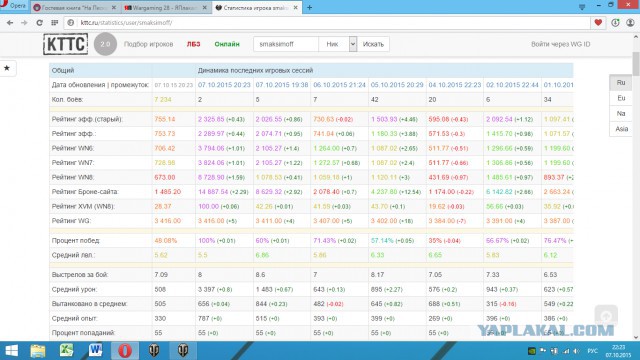Viewport: 640px width, 360px height.
Task: Select the Na region tab
Action: pyautogui.click(x=621, y=113)
